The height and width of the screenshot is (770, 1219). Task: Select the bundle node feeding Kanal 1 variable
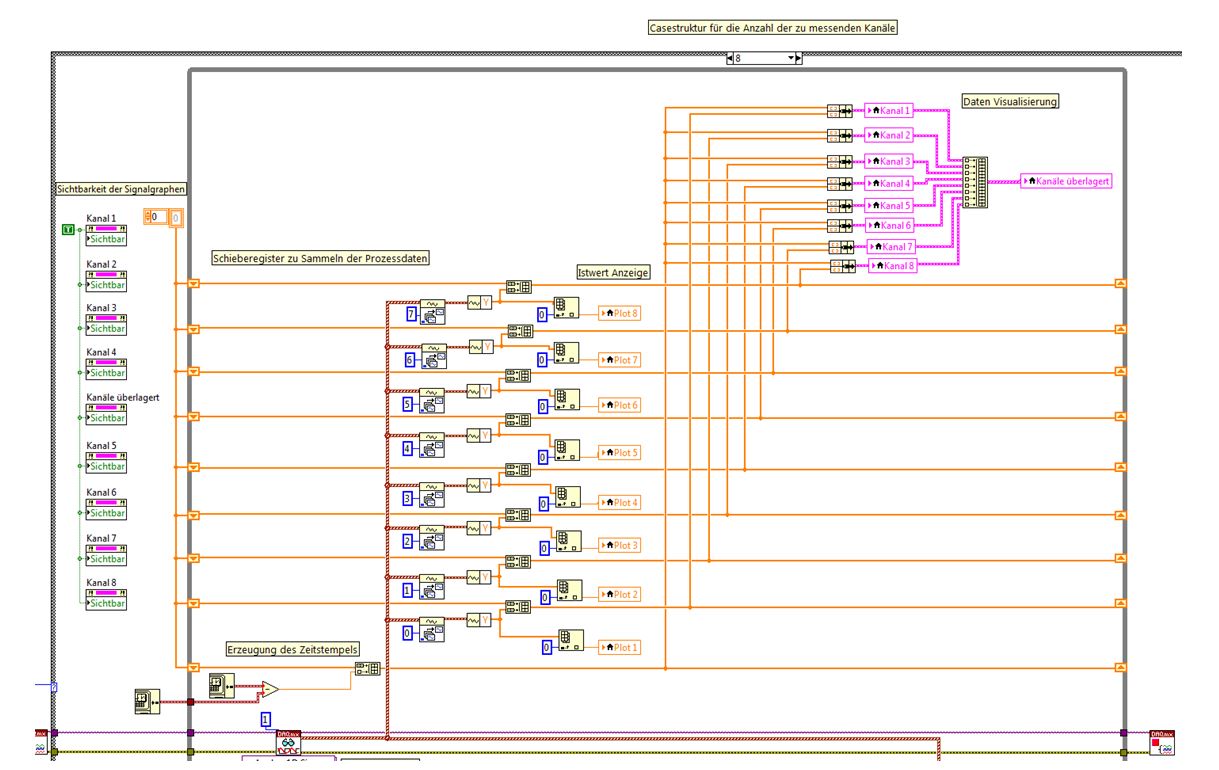[840, 111]
